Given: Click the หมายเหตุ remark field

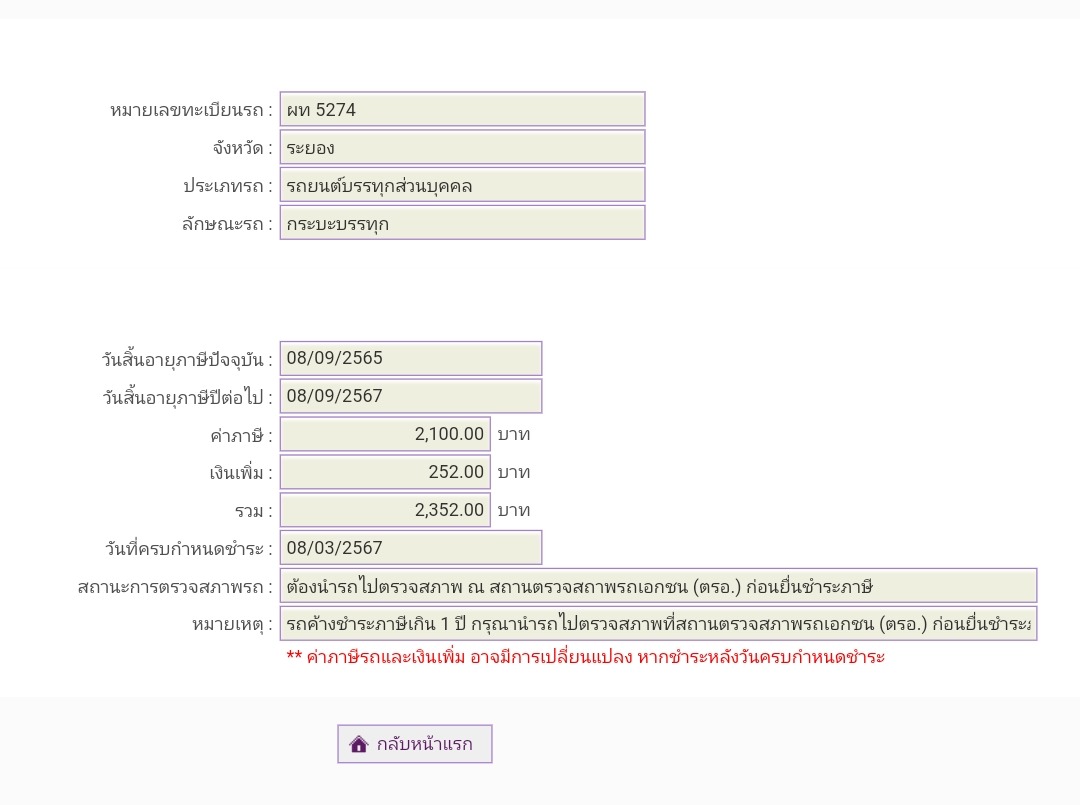Looking at the screenshot, I should coord(658,624).
